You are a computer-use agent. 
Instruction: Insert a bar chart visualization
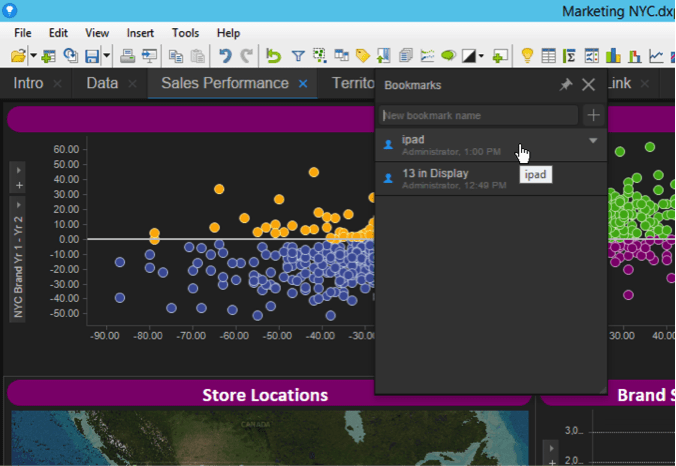coord(613,56)
